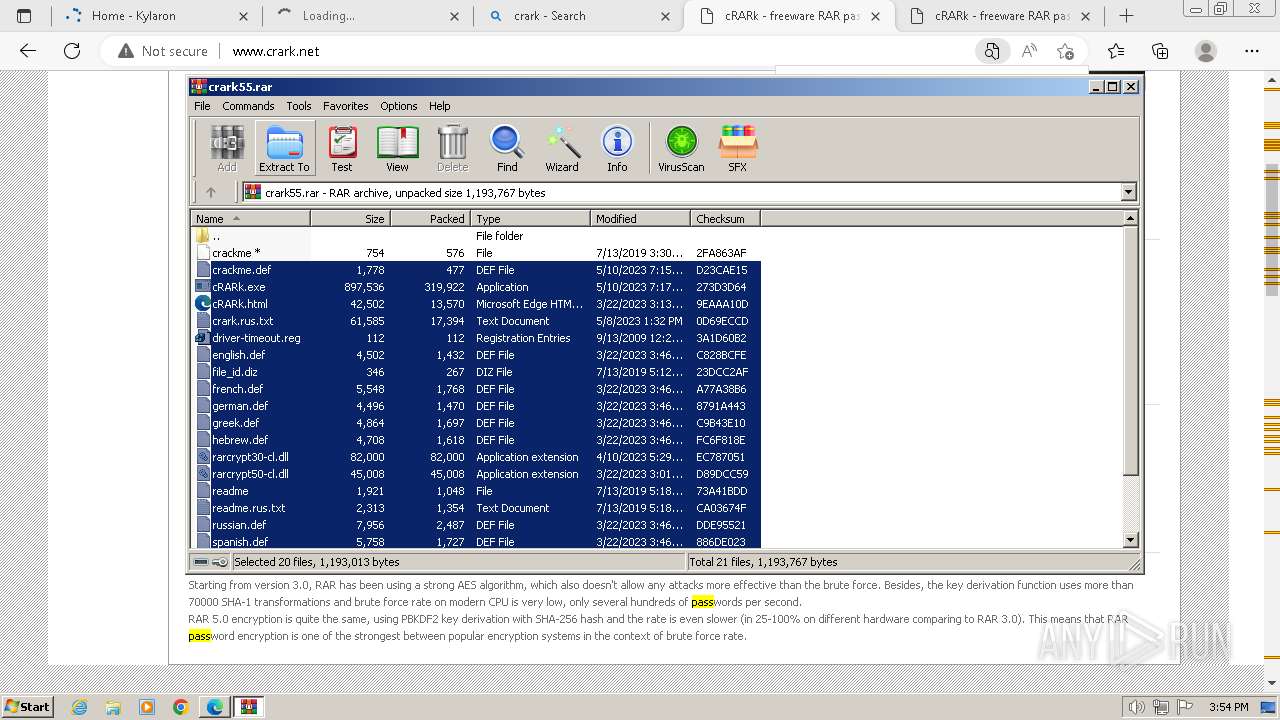The image size is (1280, 720).
Task: Select german.def file
Action: coord(476,406)
